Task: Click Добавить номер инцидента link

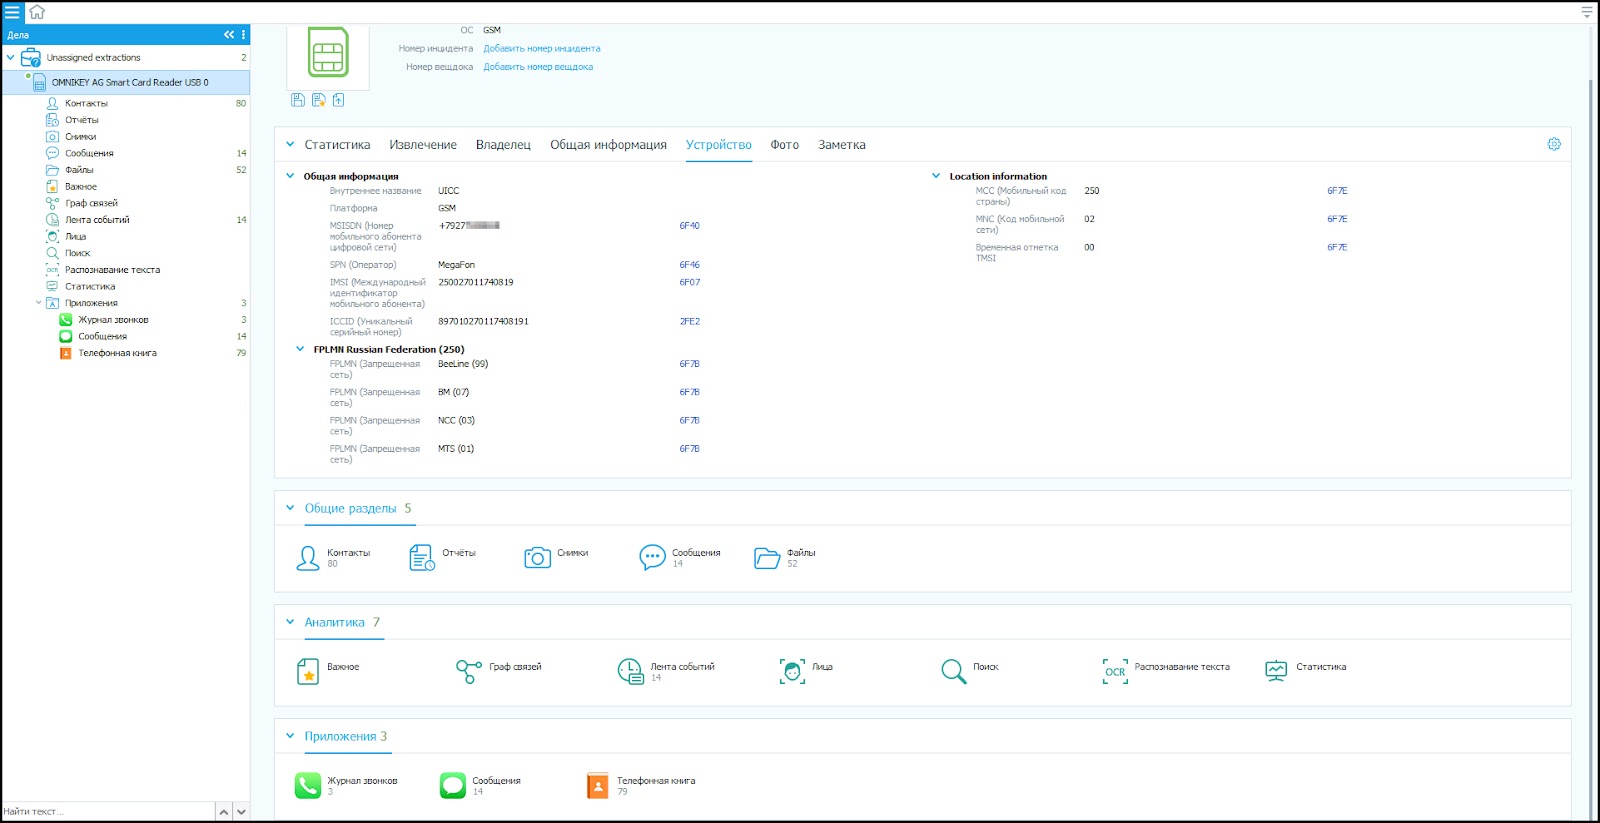Action: pos(542,48)
